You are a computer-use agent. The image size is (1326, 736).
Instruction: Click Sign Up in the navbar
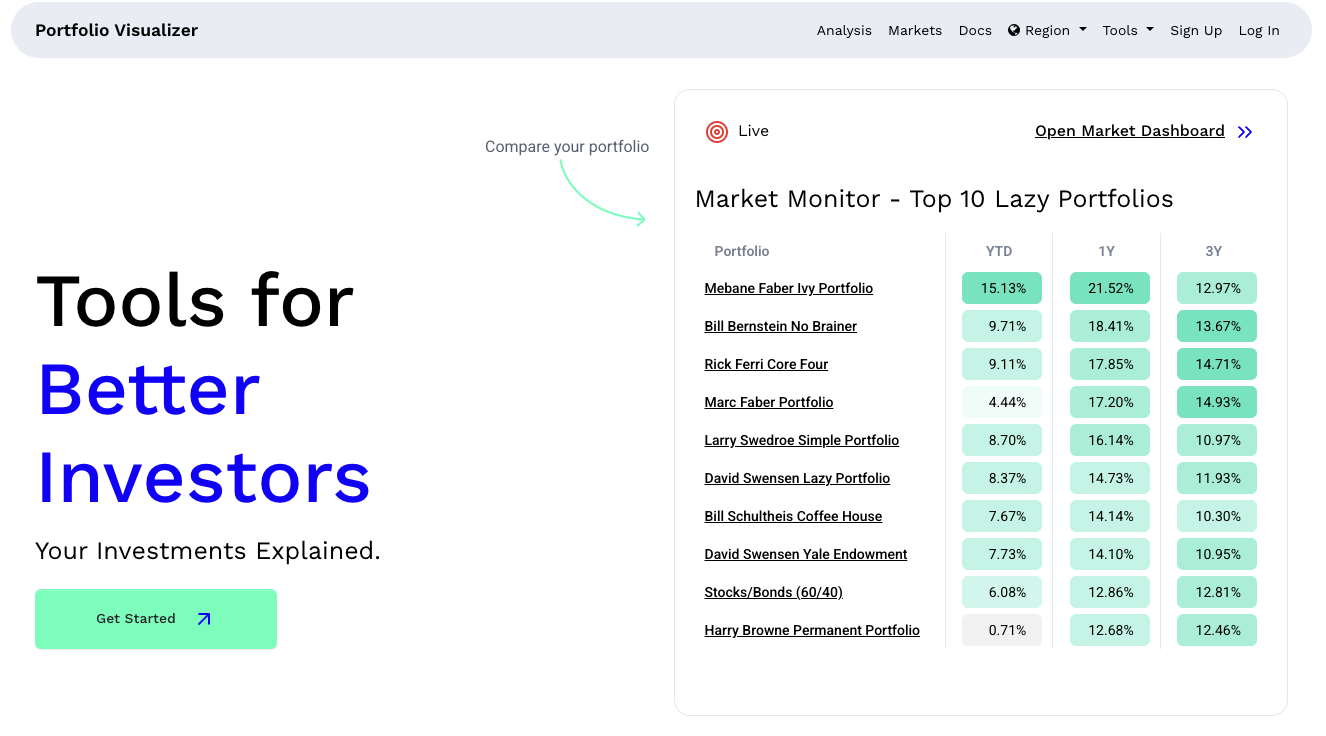[x=1196, y=30]
